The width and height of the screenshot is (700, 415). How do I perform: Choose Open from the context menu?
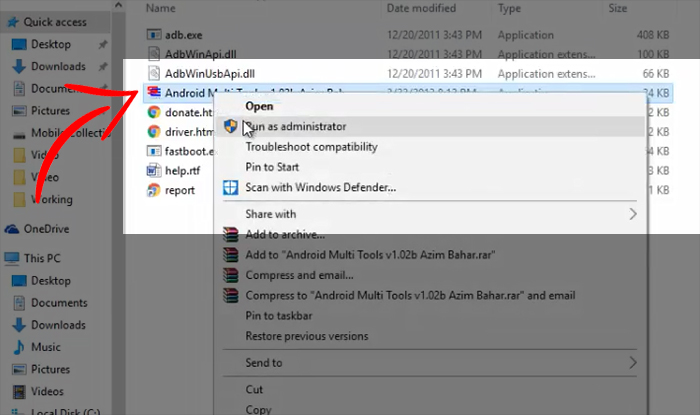pyautogui.click(x=259, y=106)
